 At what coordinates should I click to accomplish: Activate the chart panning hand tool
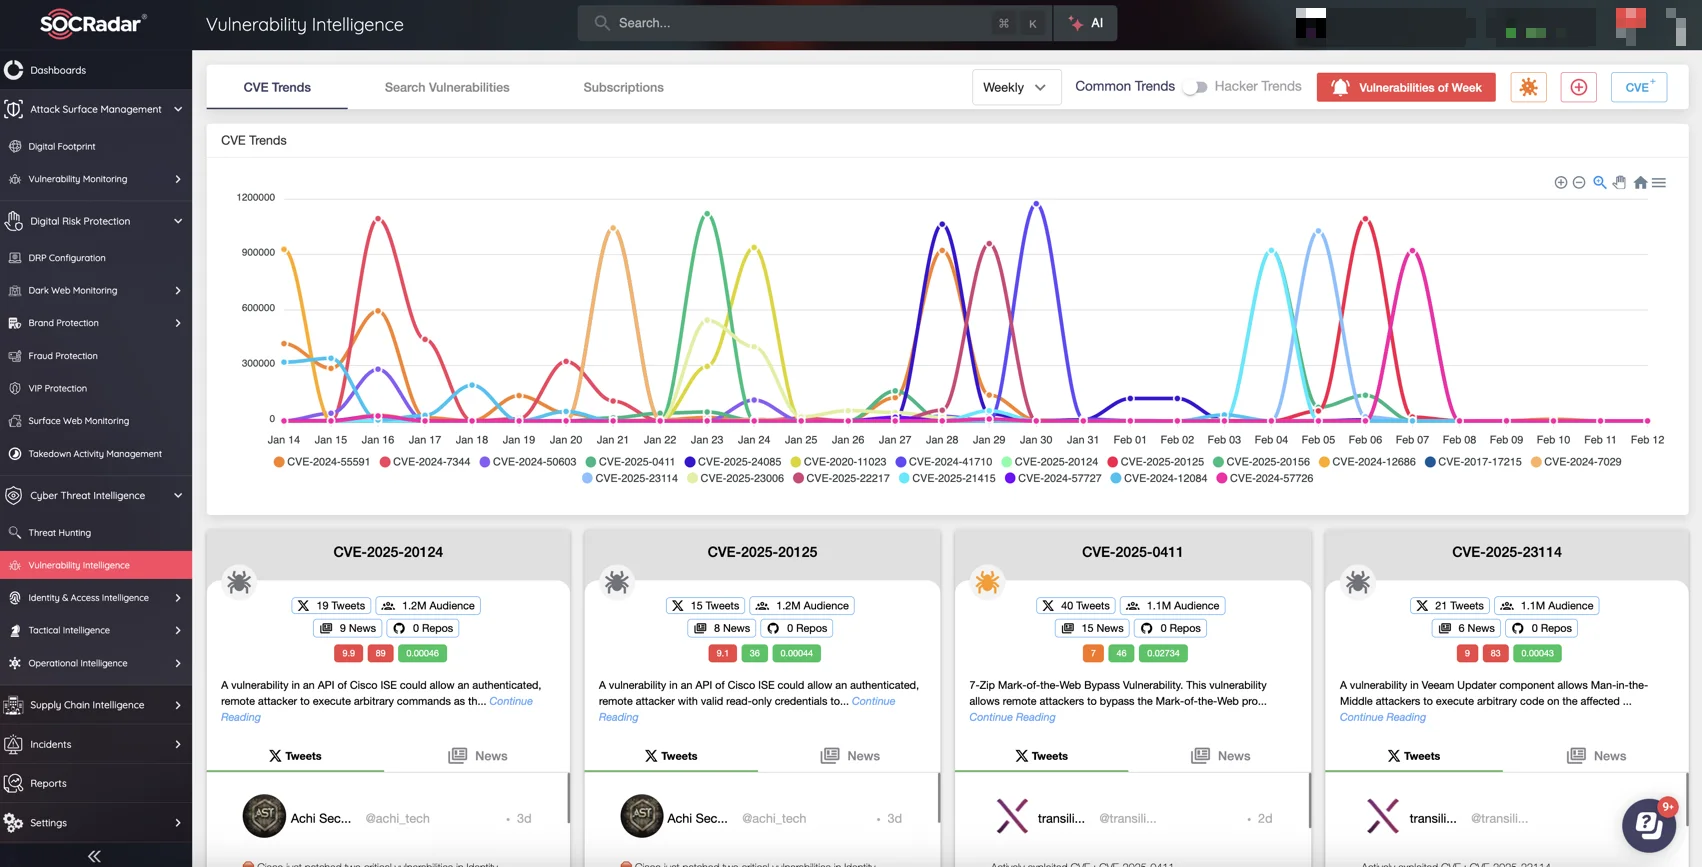[x=1620, y=182]
